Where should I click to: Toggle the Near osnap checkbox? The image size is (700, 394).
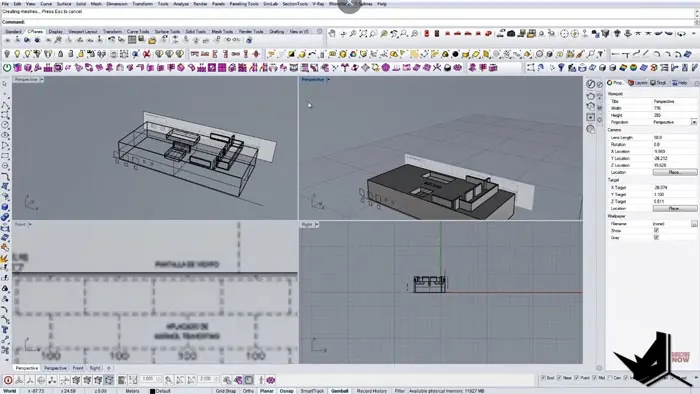pyautogui.click(x=559, y=378)
